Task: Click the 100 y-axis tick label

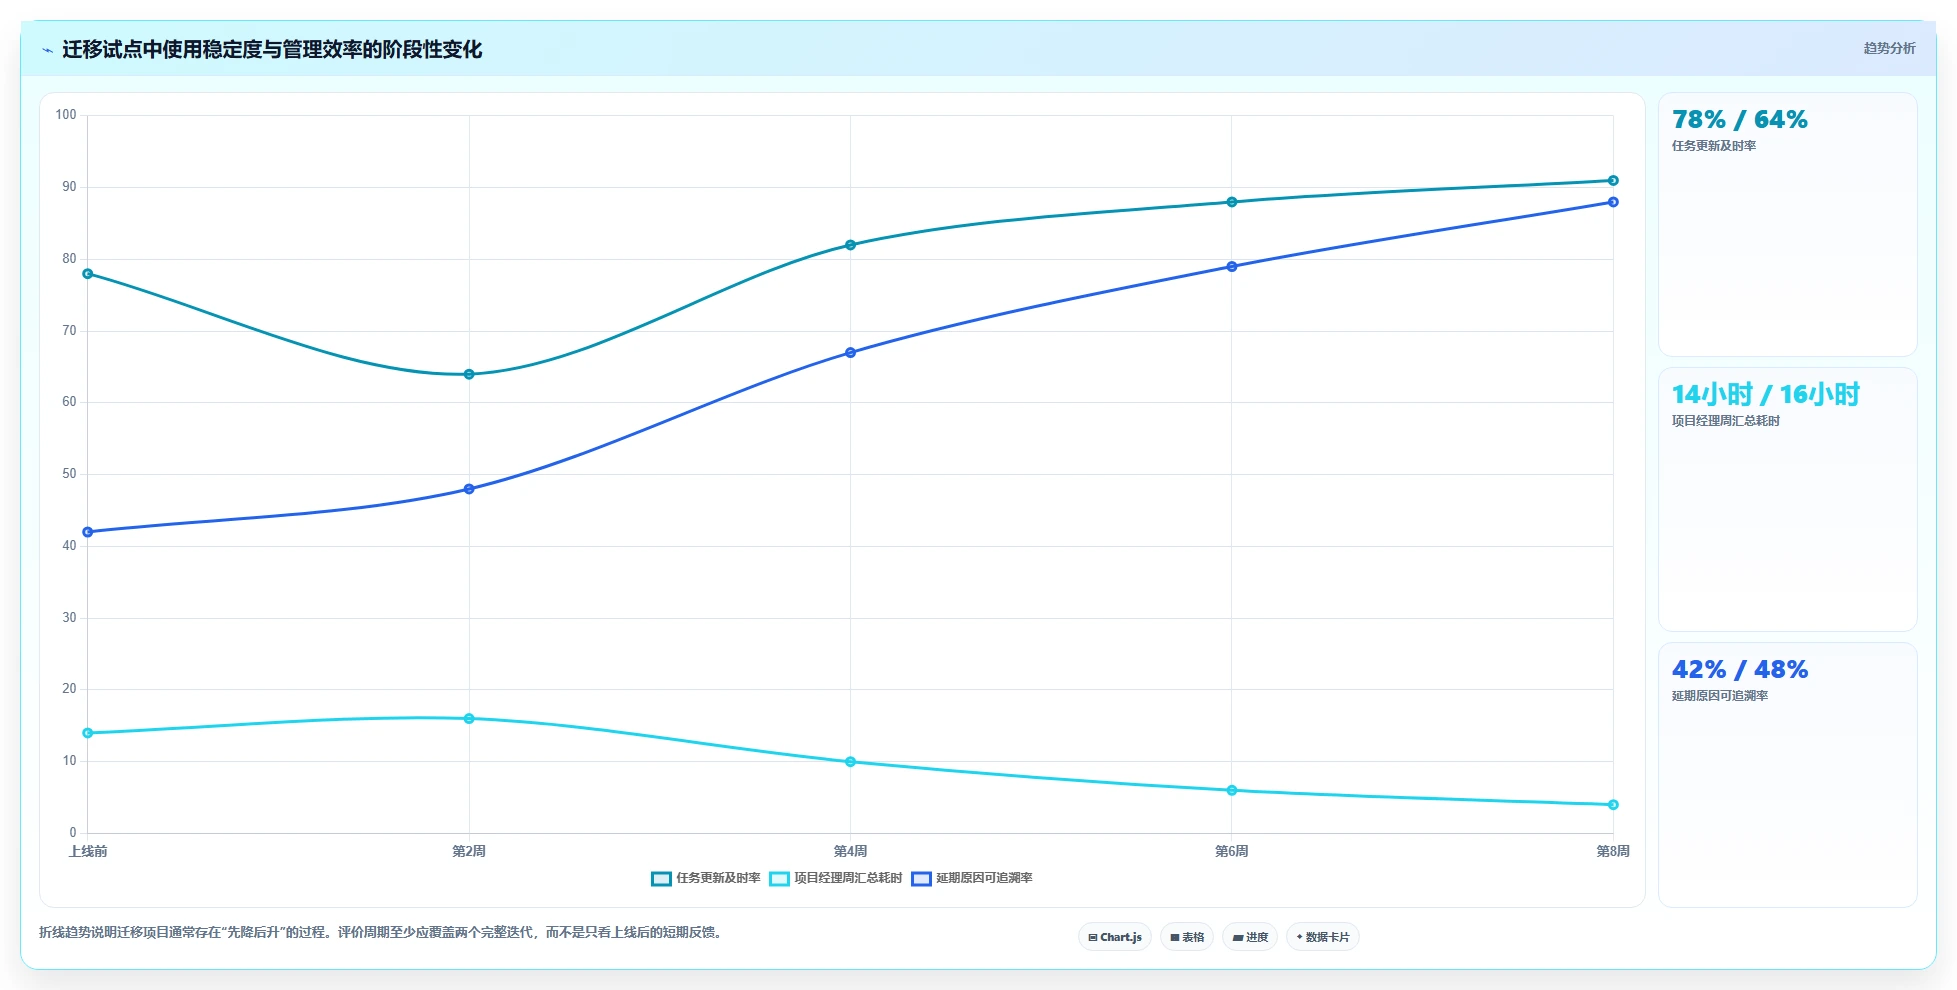Action: 66,115
